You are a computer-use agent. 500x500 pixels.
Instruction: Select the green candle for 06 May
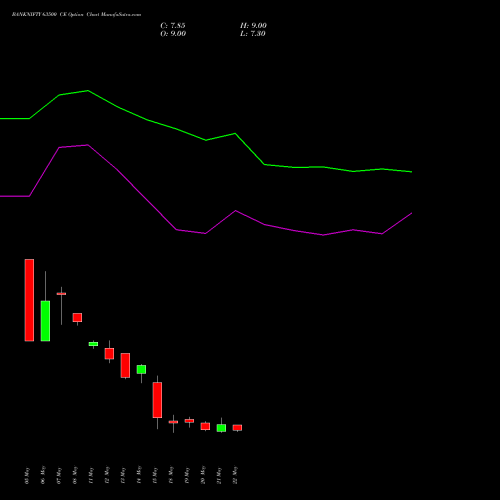[x=45, y=321]
